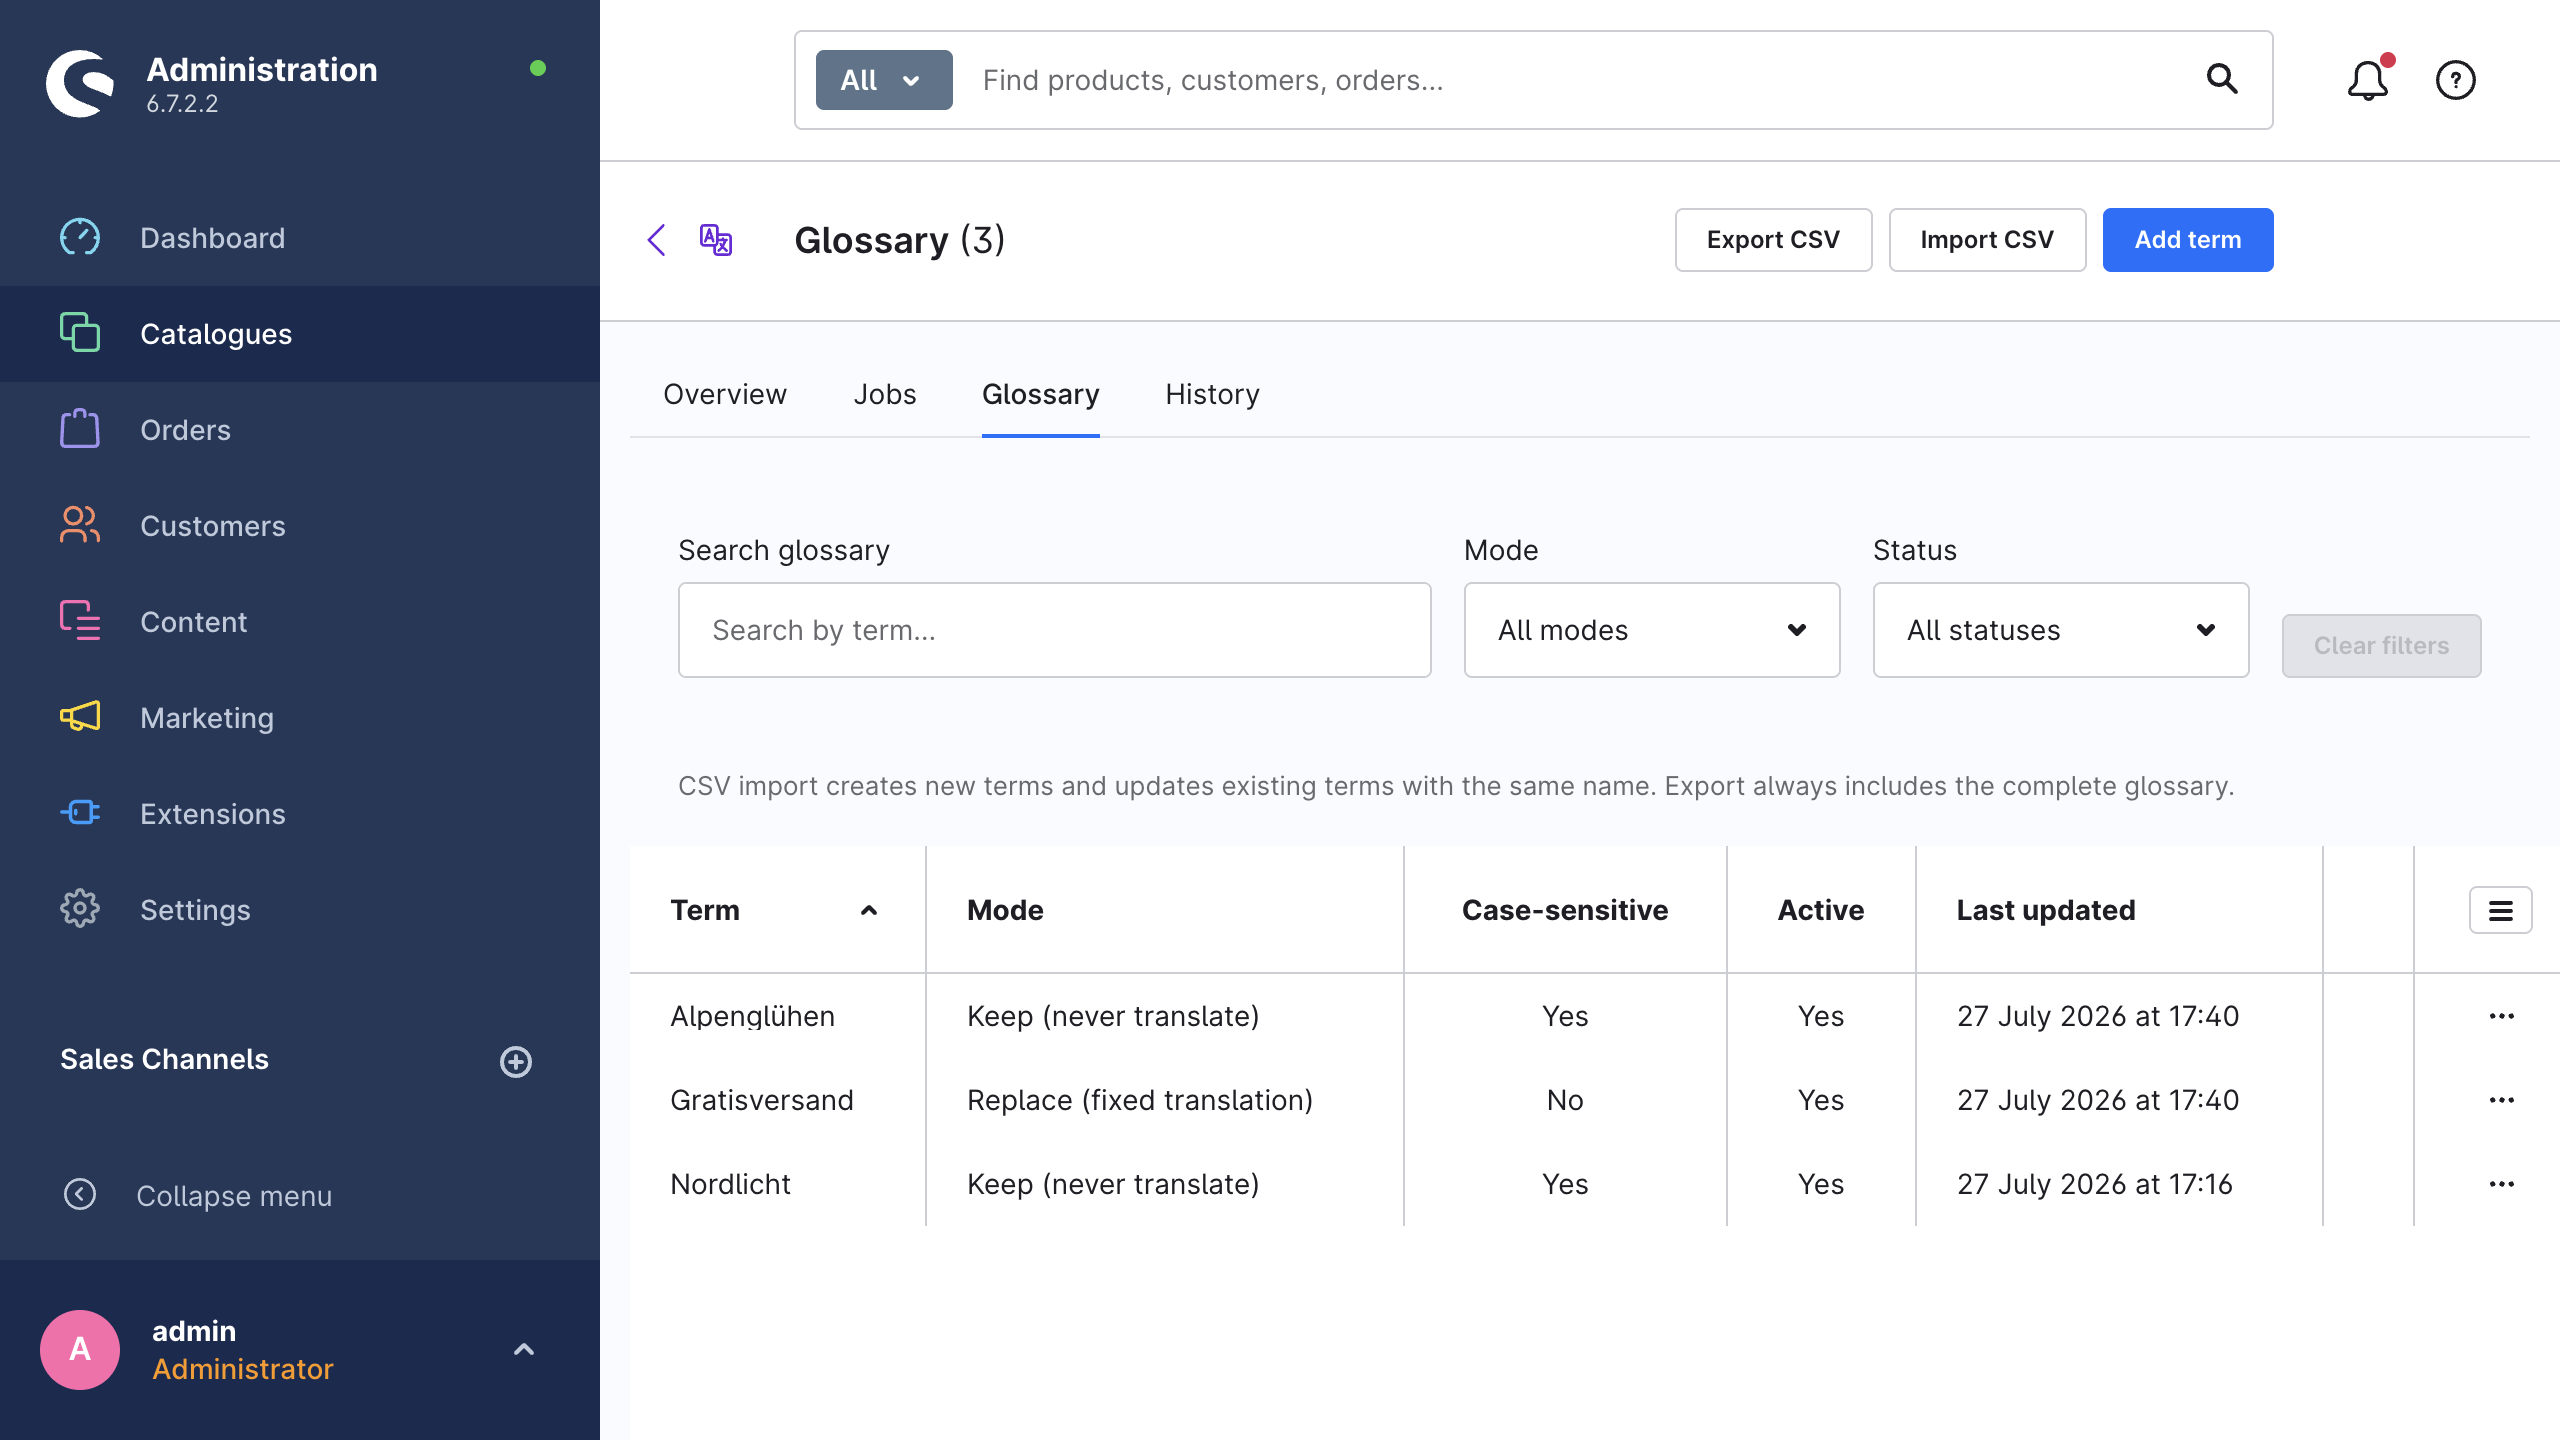Open actions menu for Alpenglühen row
2560x1440 pixels.
click(2502, 1016)
